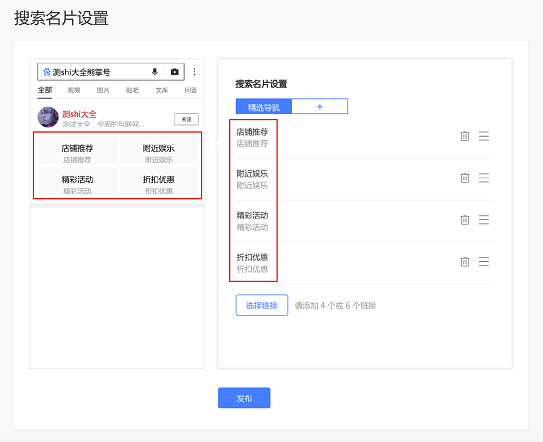Click the 测shi大全 avatar thumbnail

pyautogui.click(x=48, y=117)
